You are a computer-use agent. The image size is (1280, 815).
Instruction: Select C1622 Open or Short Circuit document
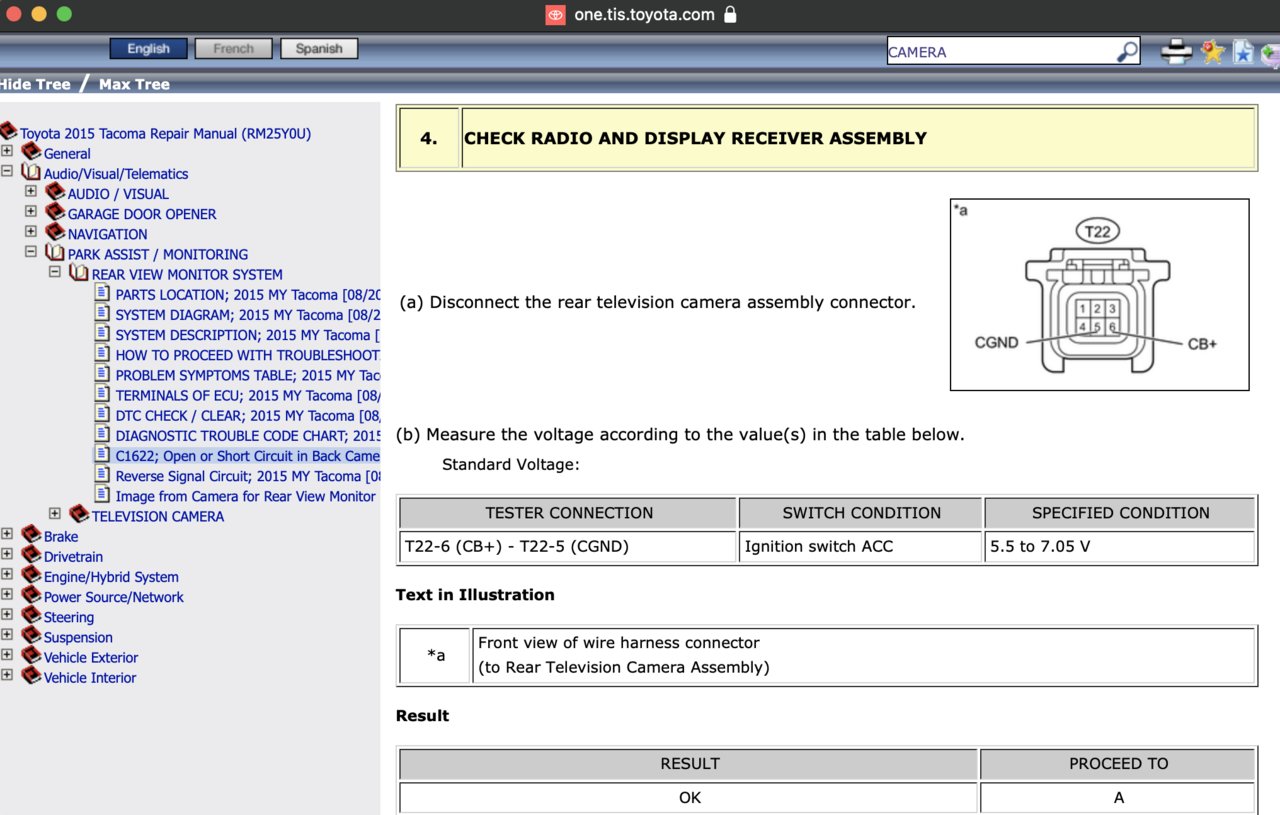[x=247, y=456]
